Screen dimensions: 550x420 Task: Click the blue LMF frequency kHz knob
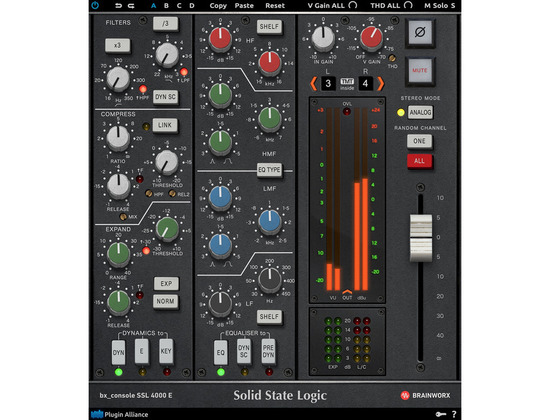point(269,222)
